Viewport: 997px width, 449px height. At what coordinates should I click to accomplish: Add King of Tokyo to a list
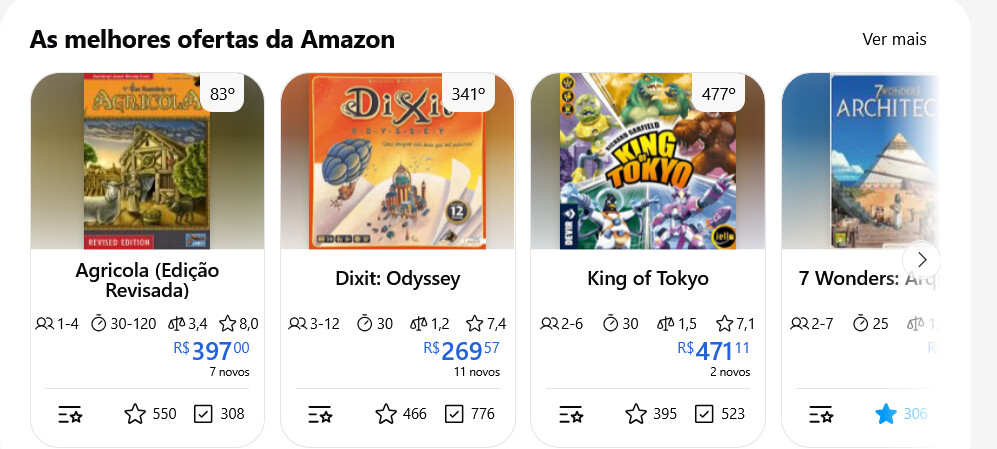coord(570,414)
